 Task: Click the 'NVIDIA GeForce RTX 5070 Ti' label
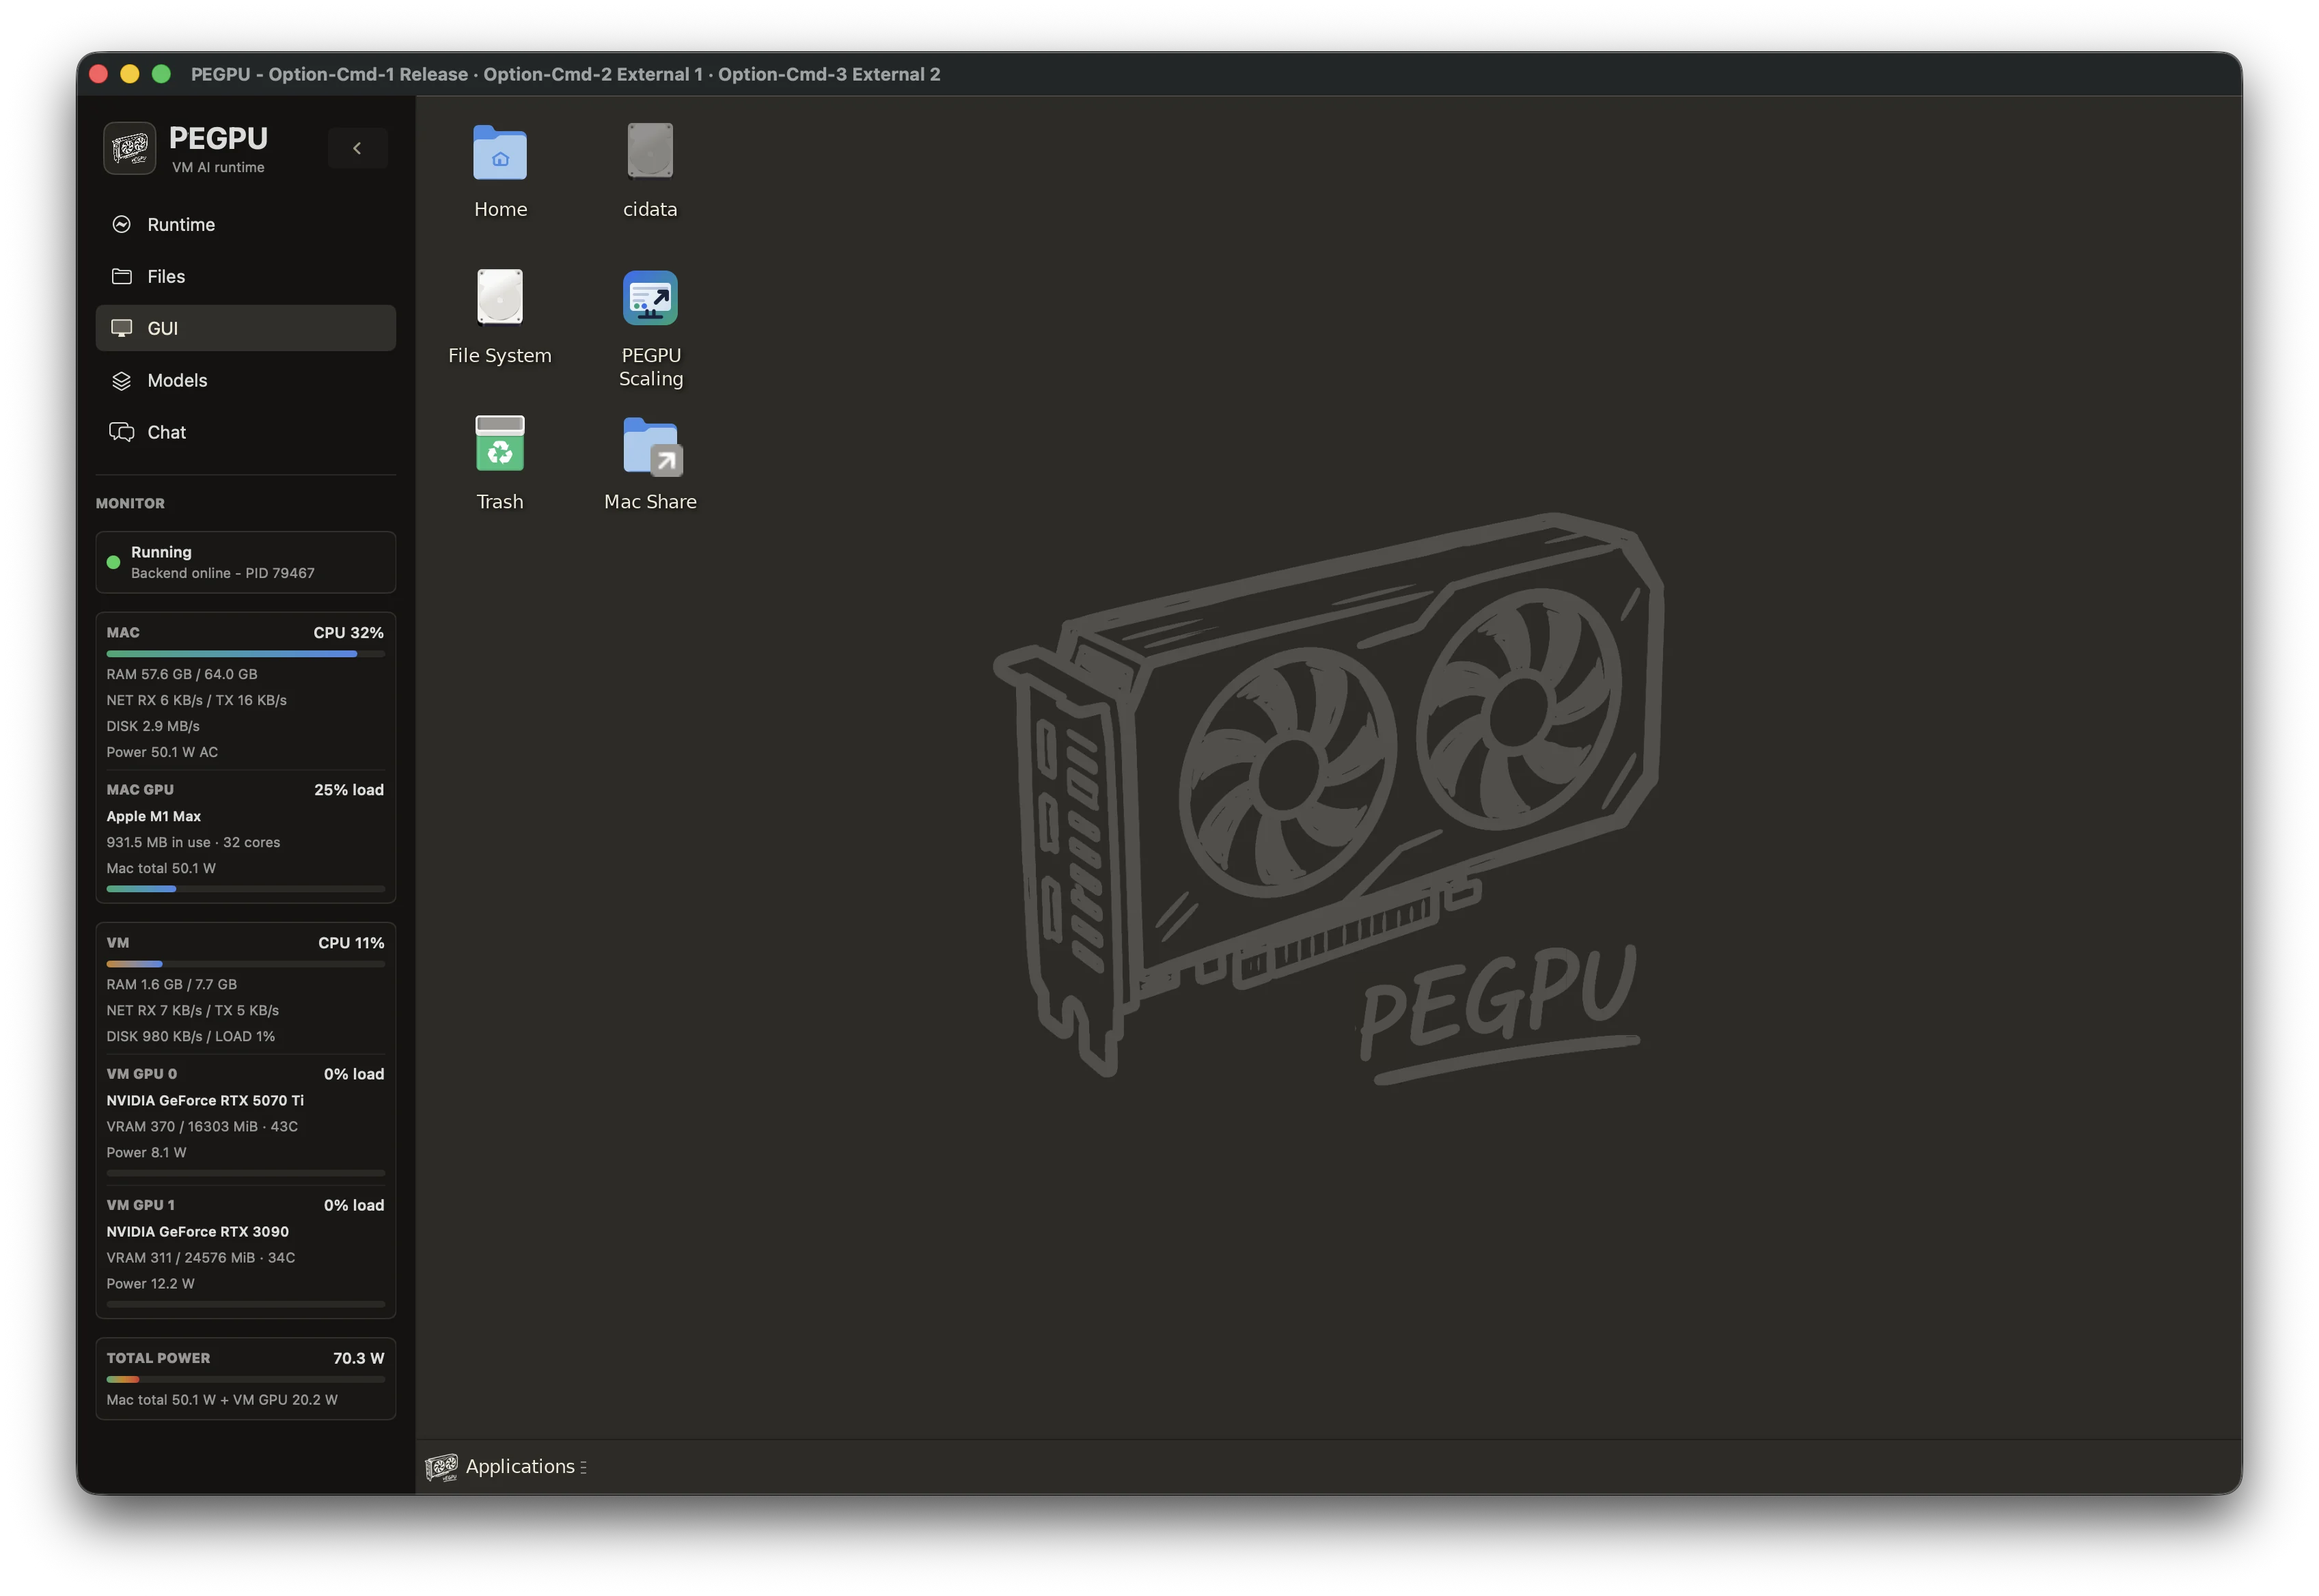coord(205,1100)
